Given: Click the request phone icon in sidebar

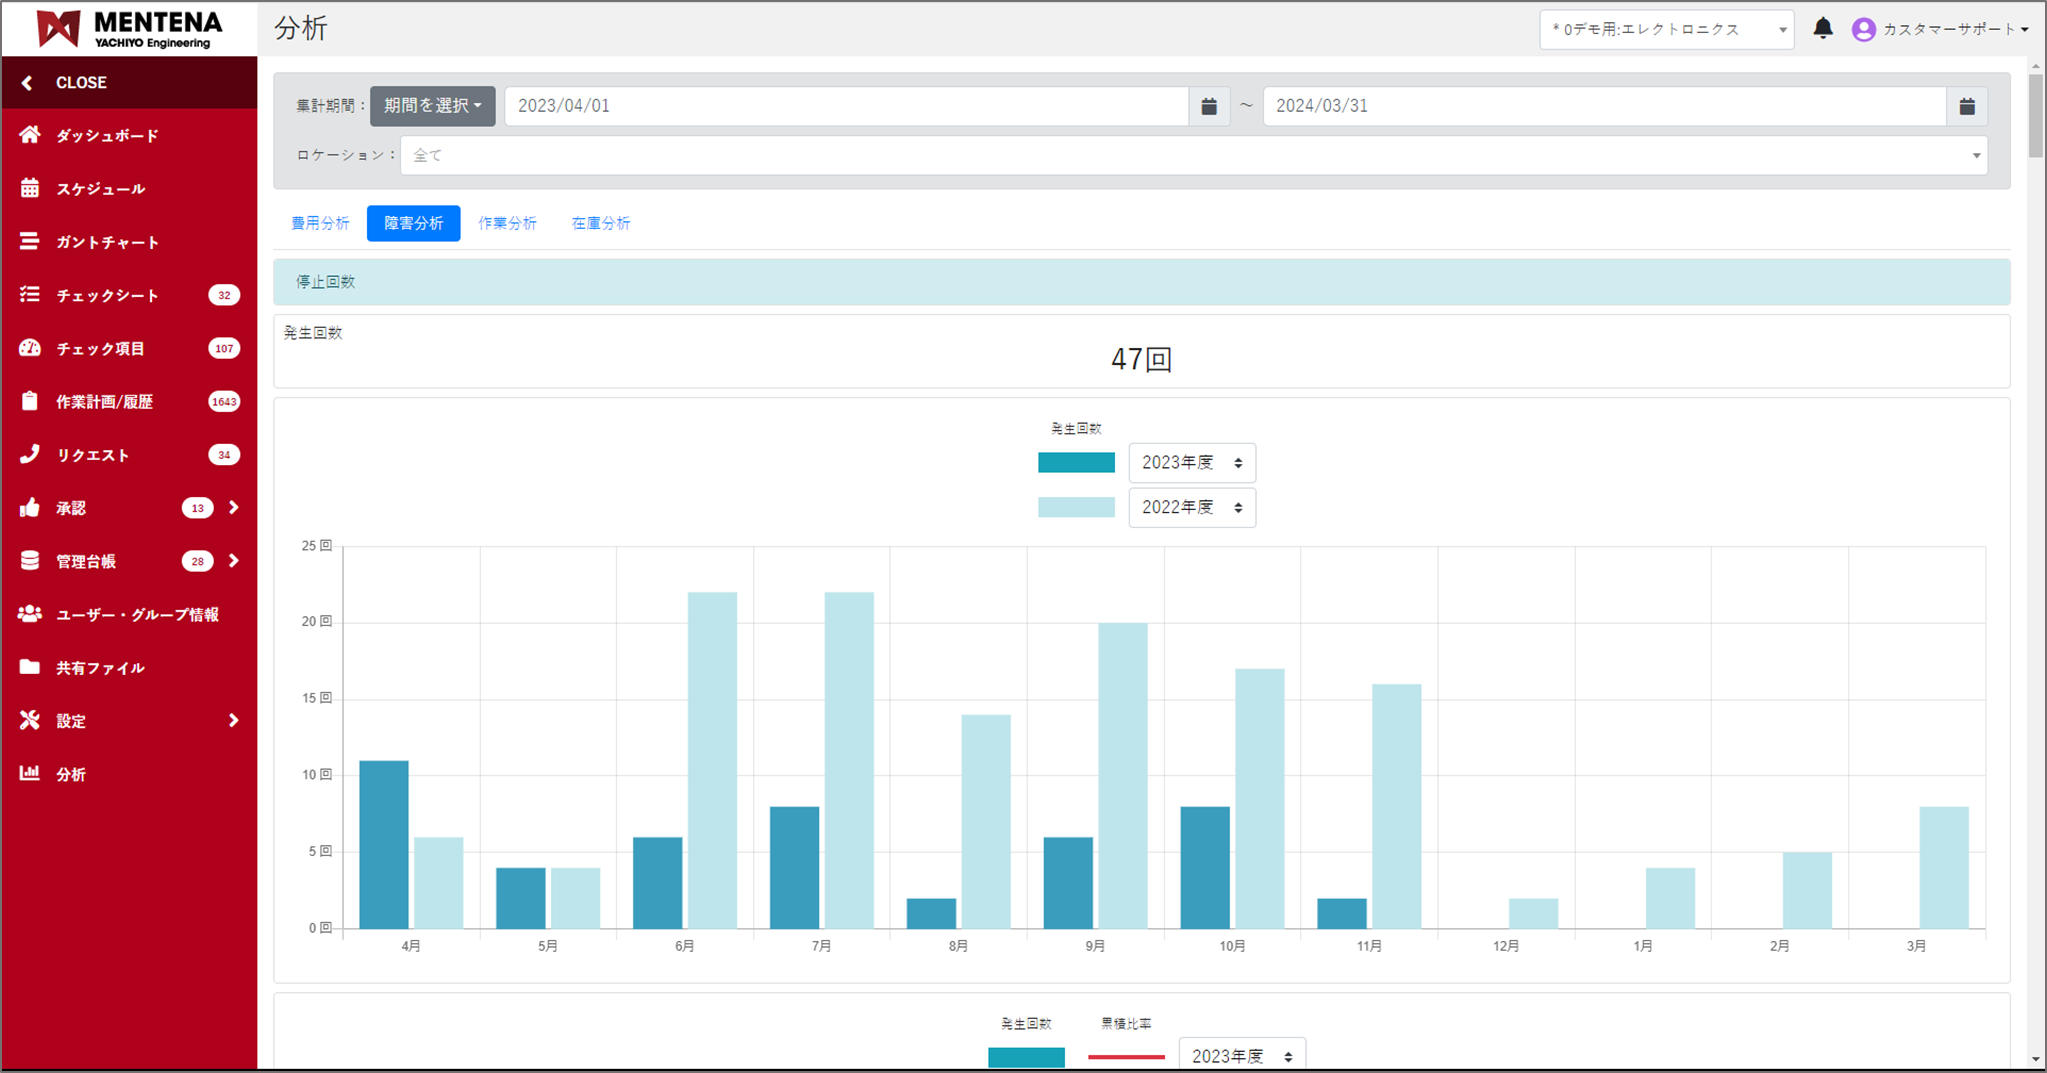Looking at the screenshot, I should click(x=30, y=454).
